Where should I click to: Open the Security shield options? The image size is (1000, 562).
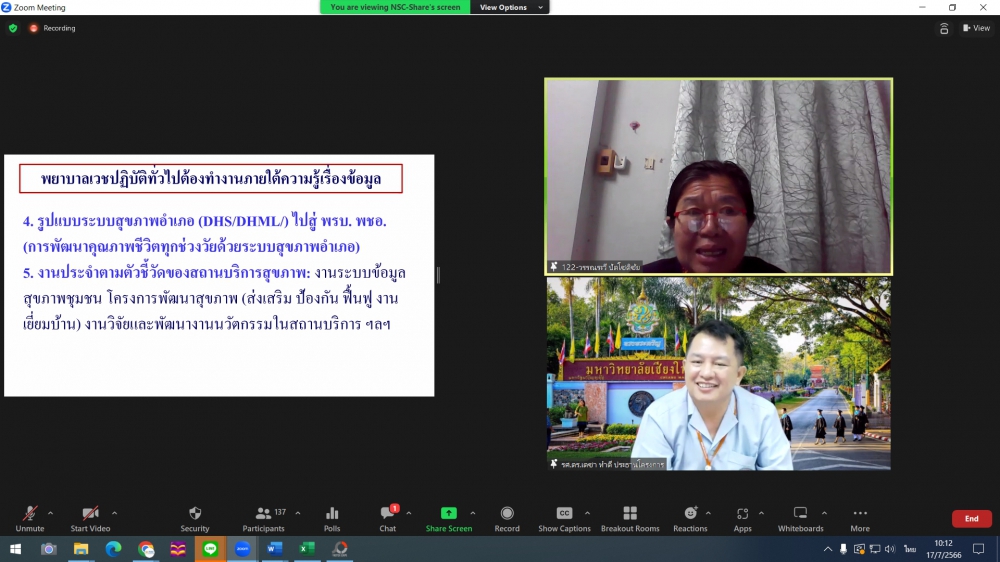(x=195, y=518)
